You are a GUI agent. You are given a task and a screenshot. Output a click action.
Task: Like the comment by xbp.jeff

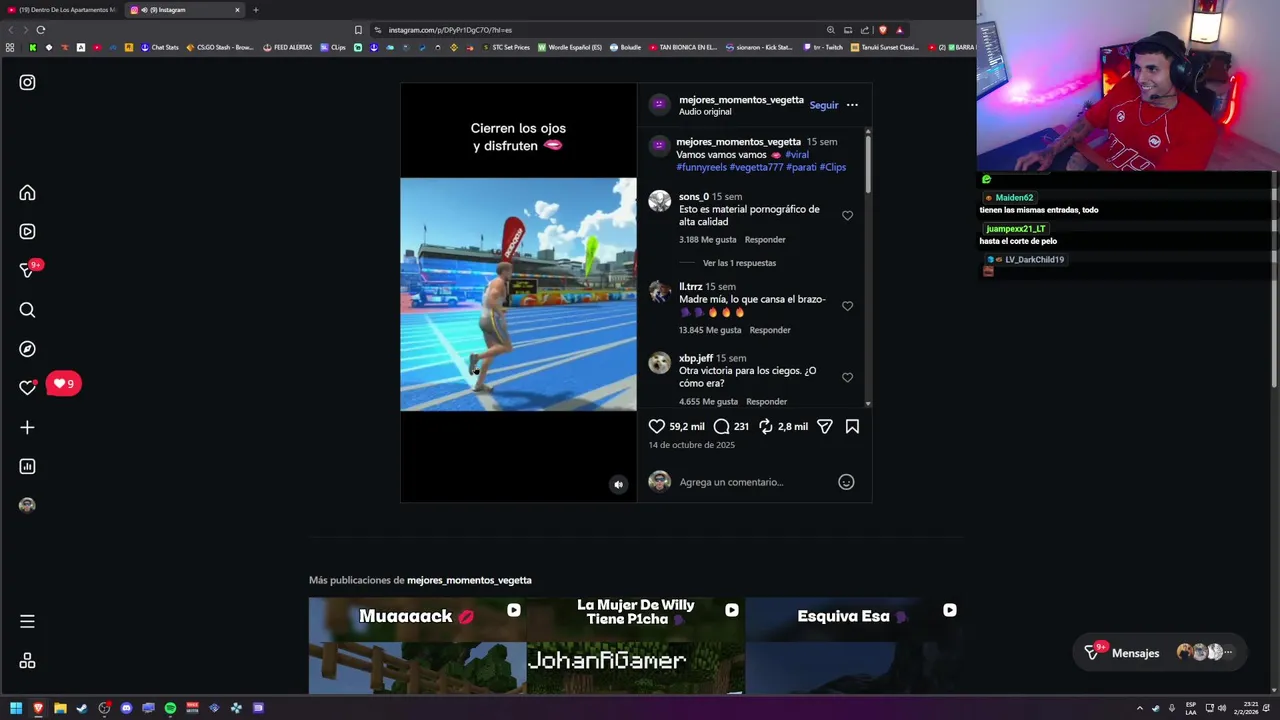(x=847, y=377)
